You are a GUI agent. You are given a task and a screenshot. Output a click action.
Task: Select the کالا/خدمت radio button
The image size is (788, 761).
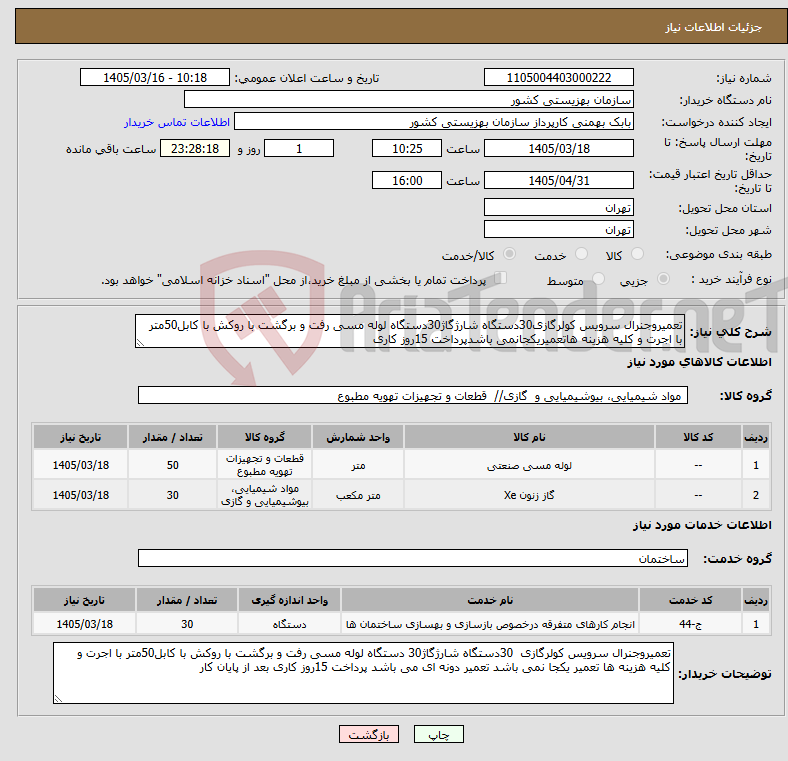(509, 254)
